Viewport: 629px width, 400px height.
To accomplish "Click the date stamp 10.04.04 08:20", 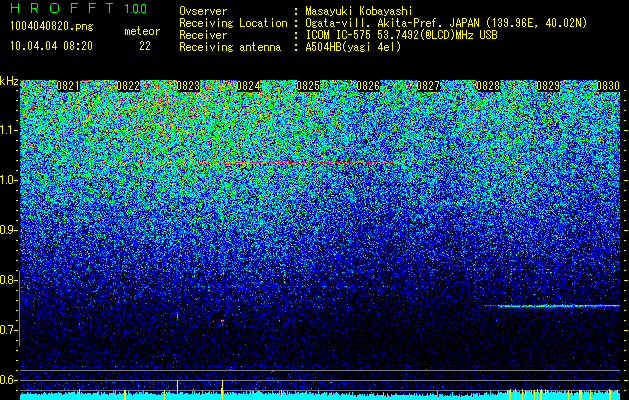I will (x=51, y=46).
